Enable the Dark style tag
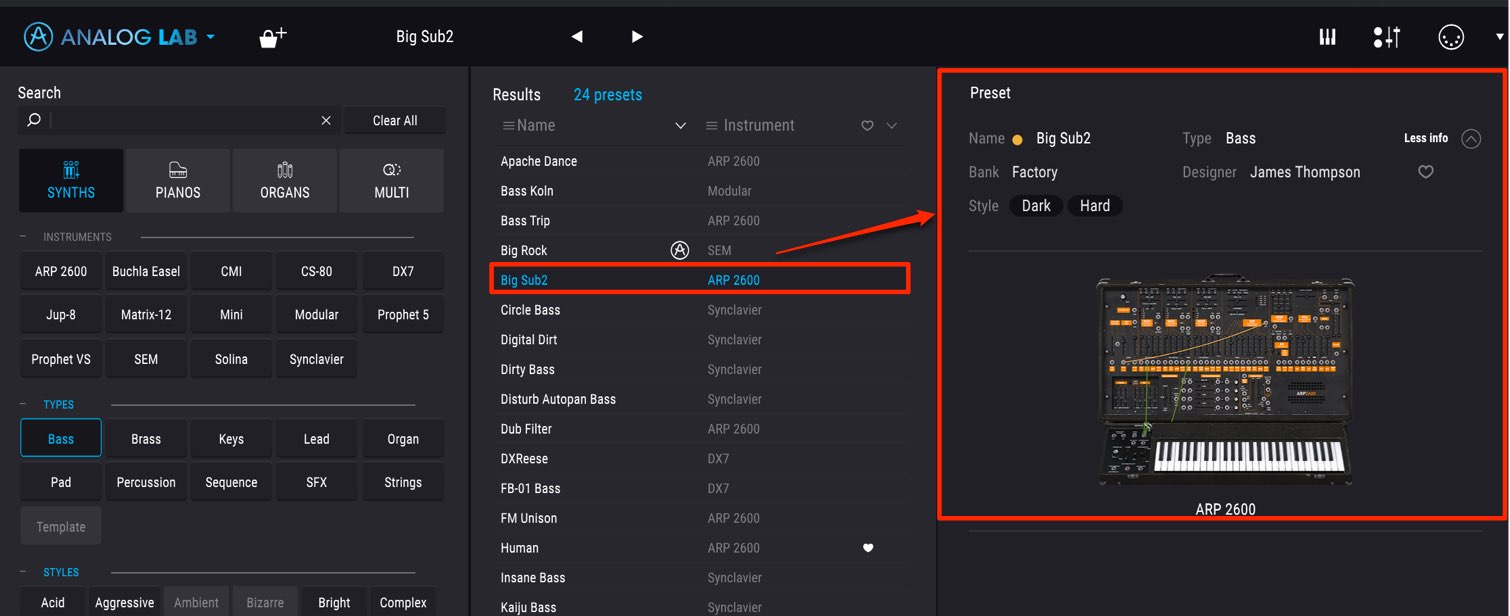Image resolution: width=1510 pixels, height=616 pixels. click(1036, 206)
